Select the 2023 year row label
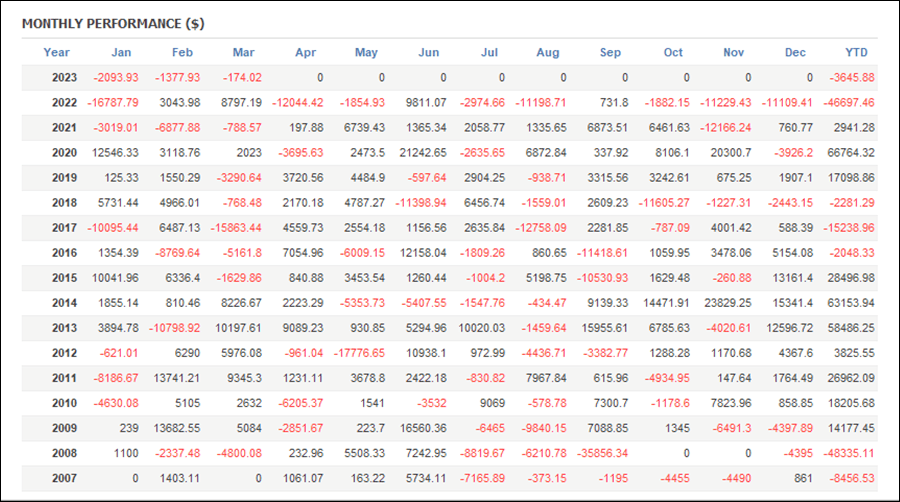This screenshot has height=502, width=900. (x=64, y=77)
